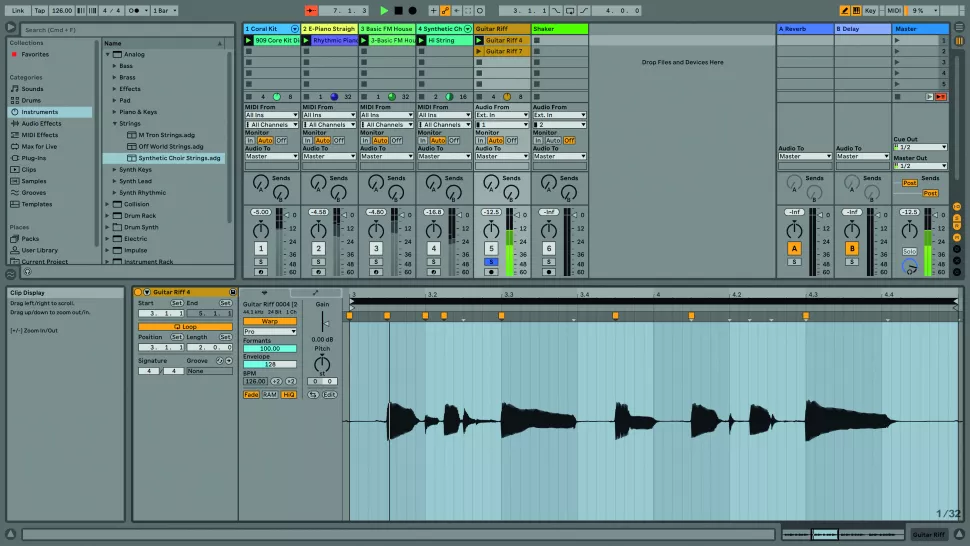
Task: Select Audio Effects in browser categories
Action: coord(39,124)
